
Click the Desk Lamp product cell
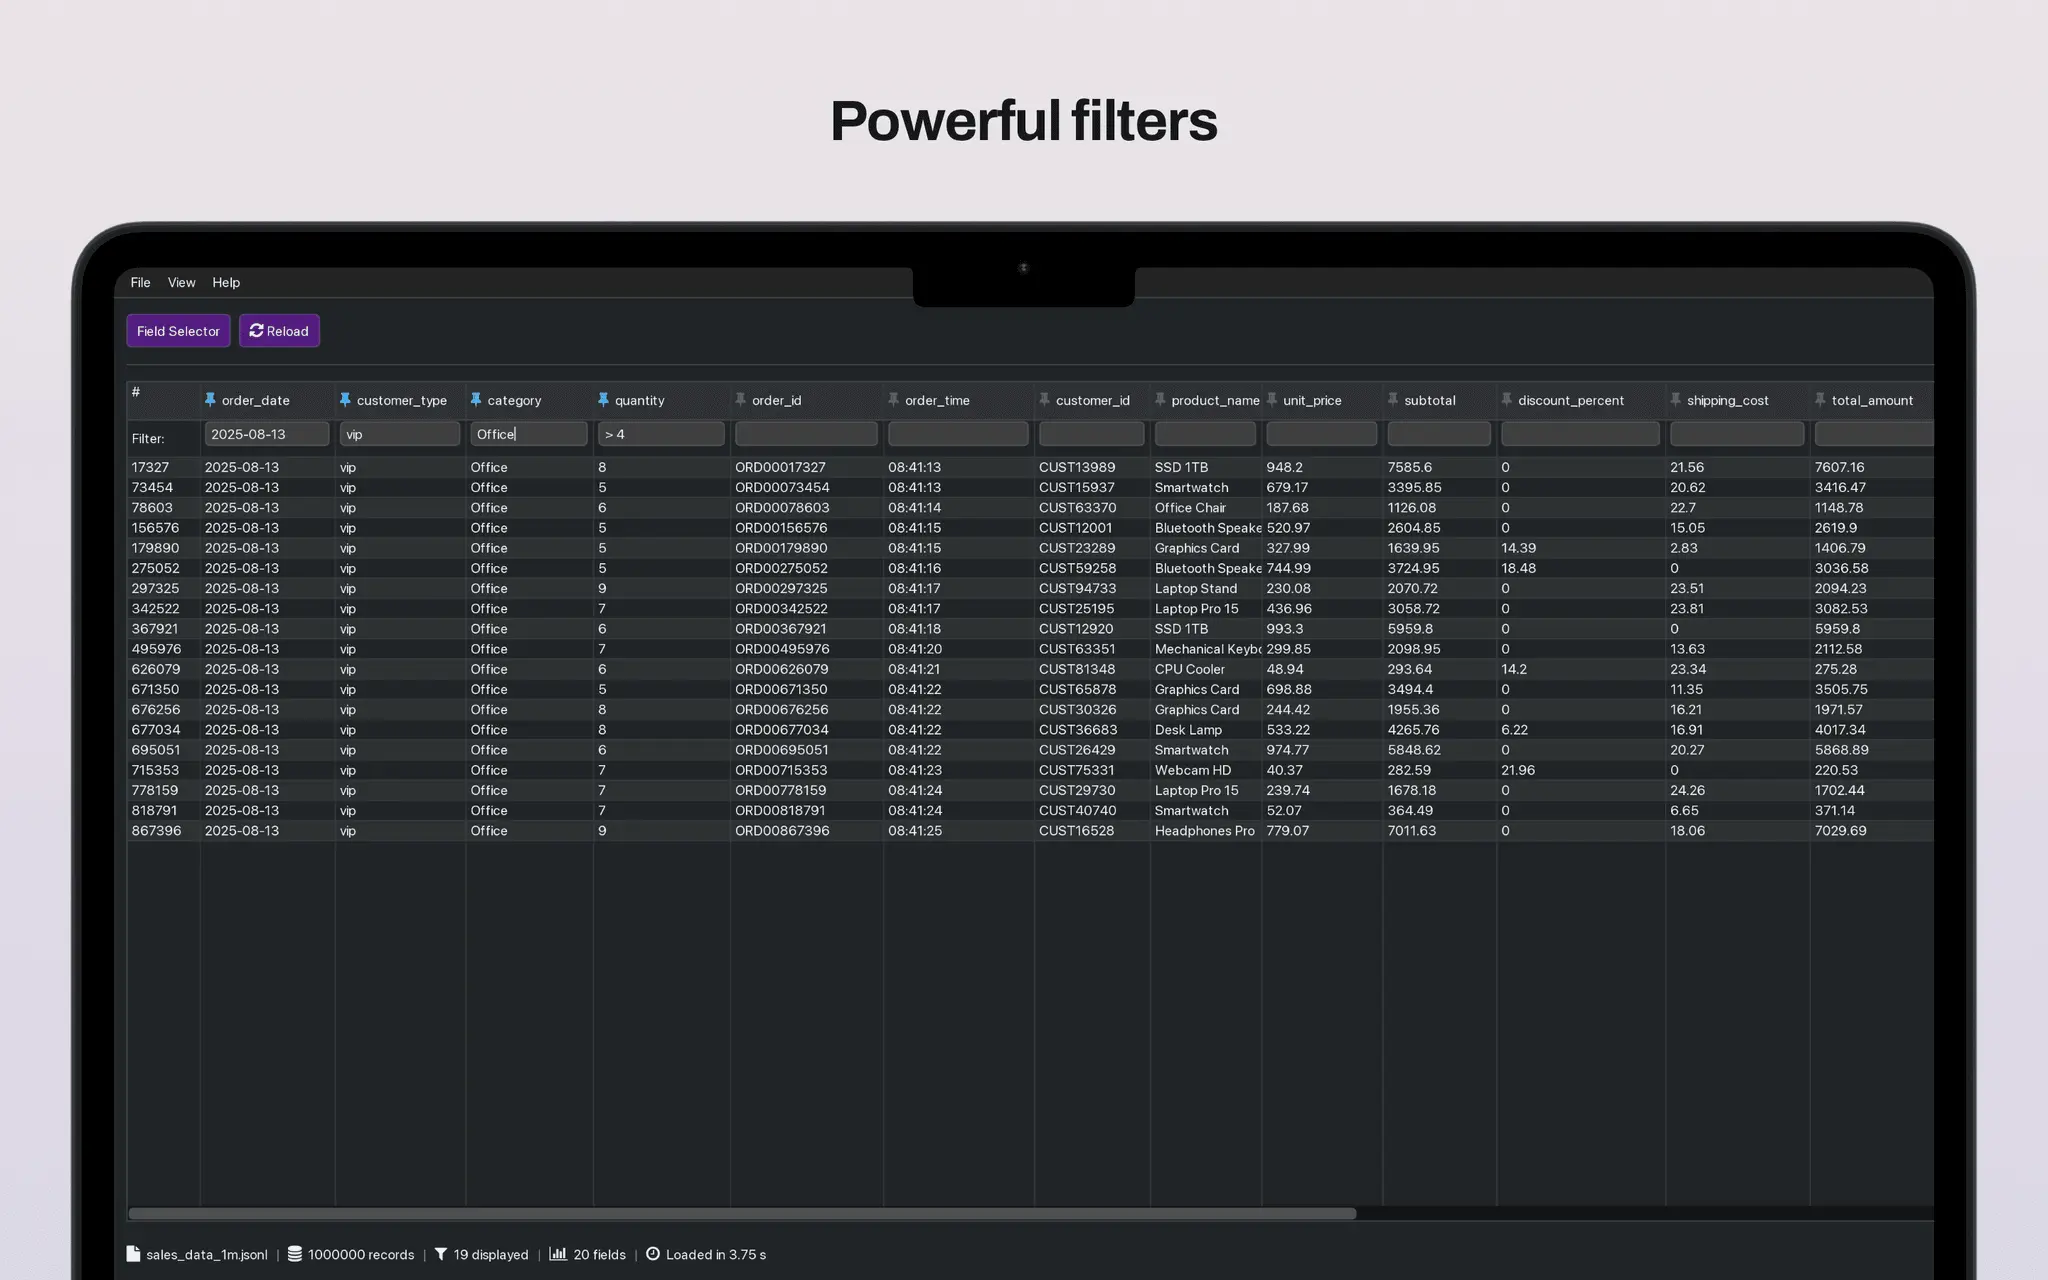coord(1188,730)
